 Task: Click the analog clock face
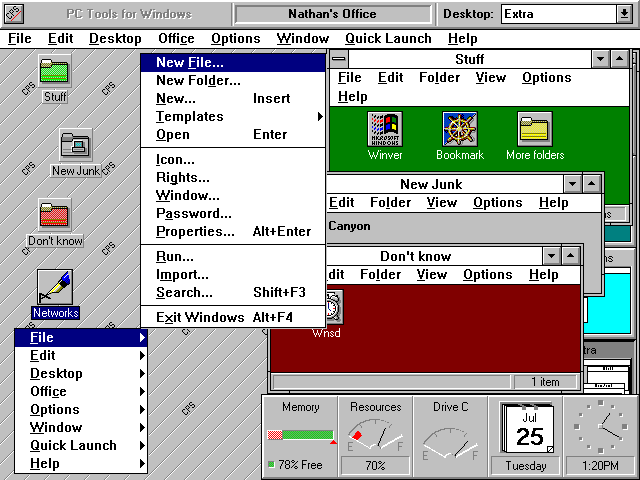600,427
